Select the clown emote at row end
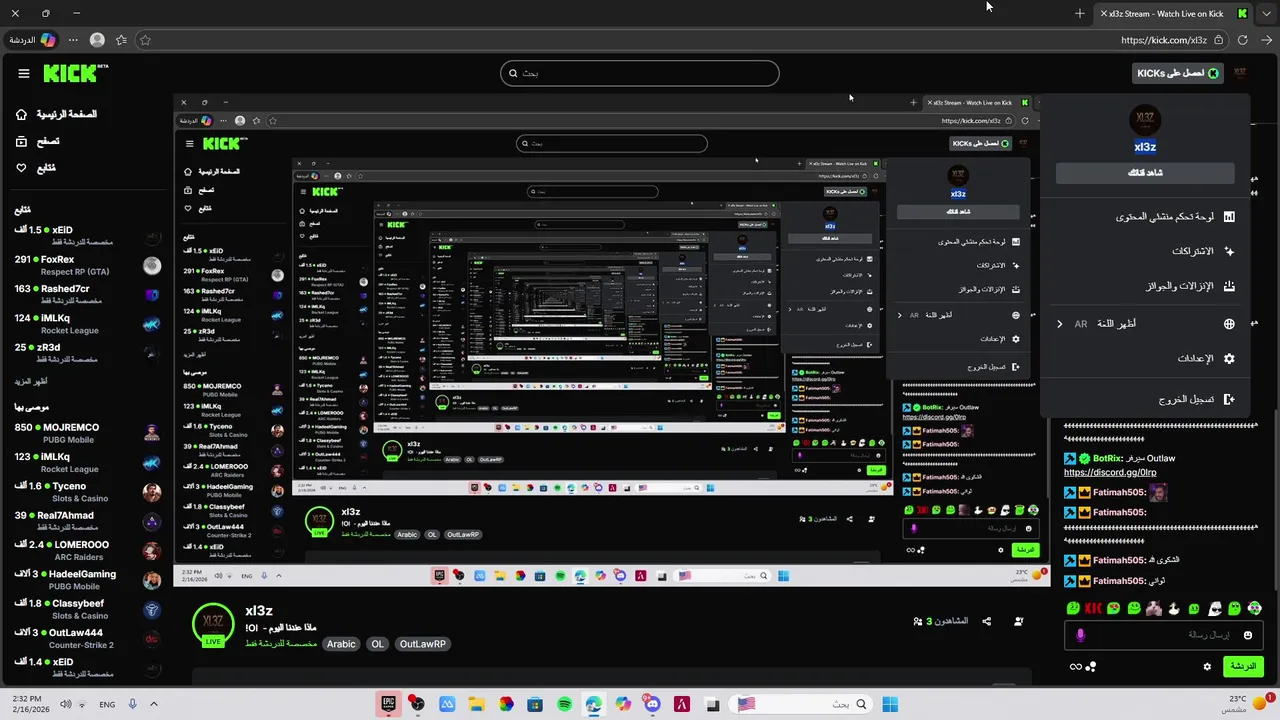The width and height of the screenshot is (1280, 720). tap(1254, 608)
